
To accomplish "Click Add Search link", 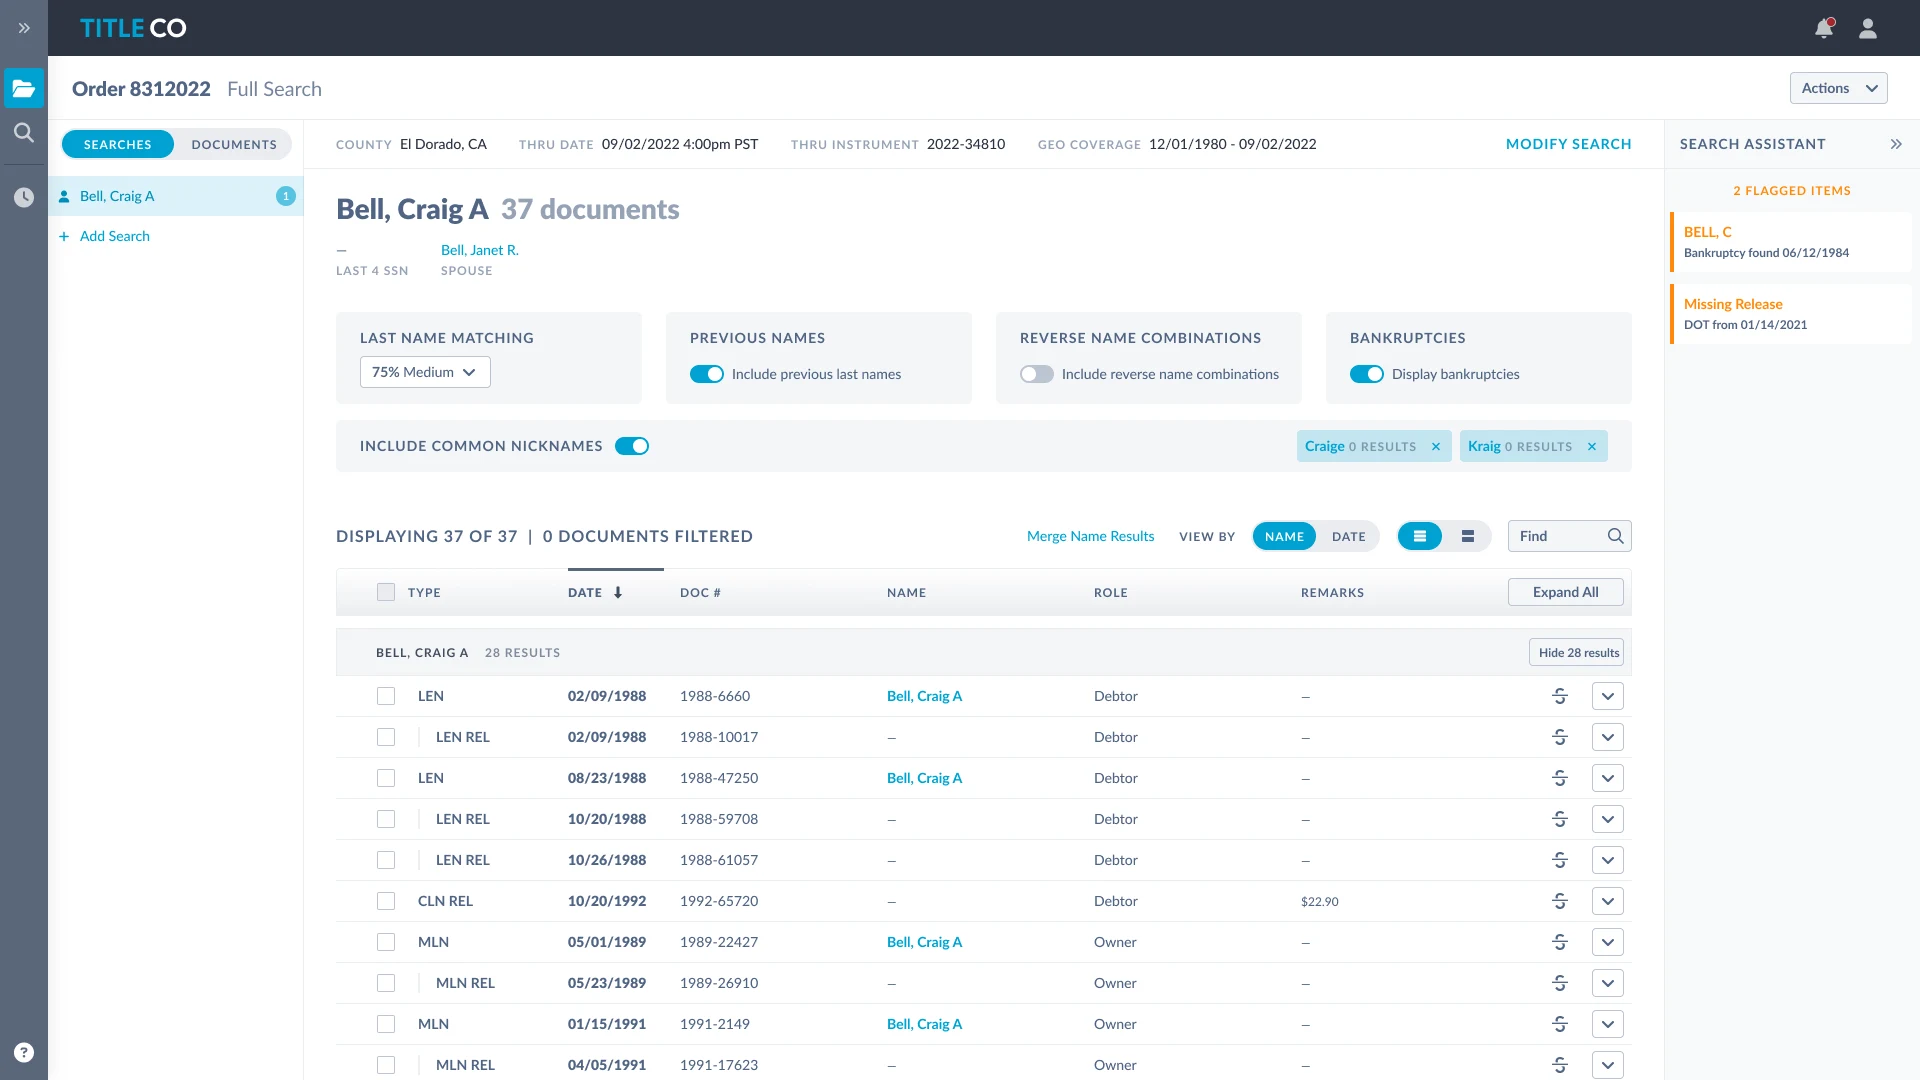I will 115,236.
